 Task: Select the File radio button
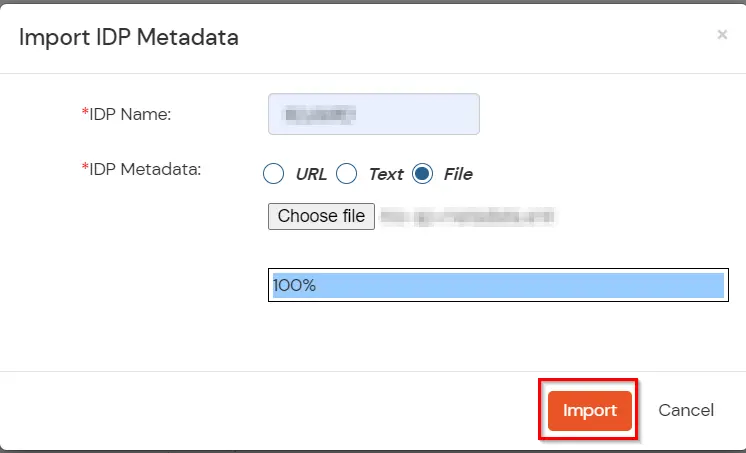pyautogui.click(x=422, y=174)
